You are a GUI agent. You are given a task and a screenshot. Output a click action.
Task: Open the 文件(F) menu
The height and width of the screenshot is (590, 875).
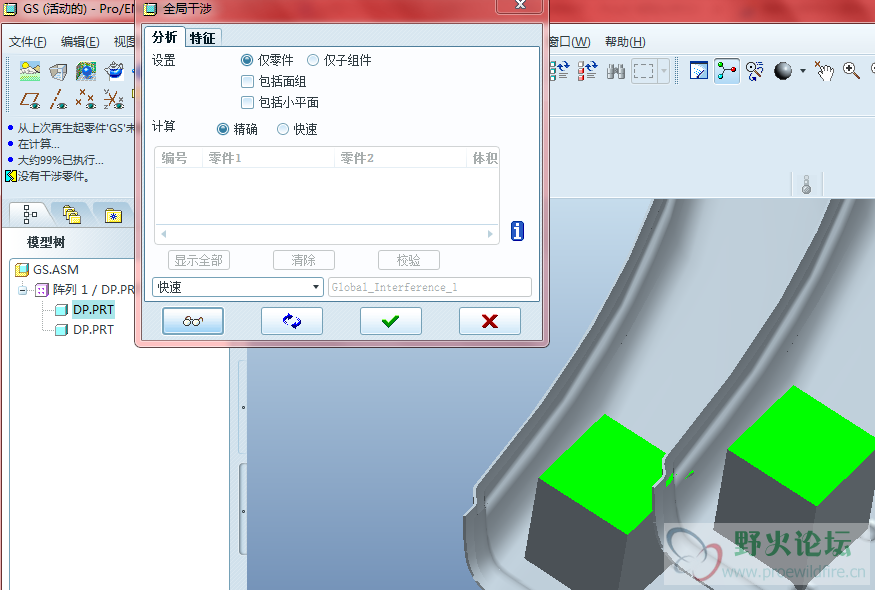(x=28, y=42)
